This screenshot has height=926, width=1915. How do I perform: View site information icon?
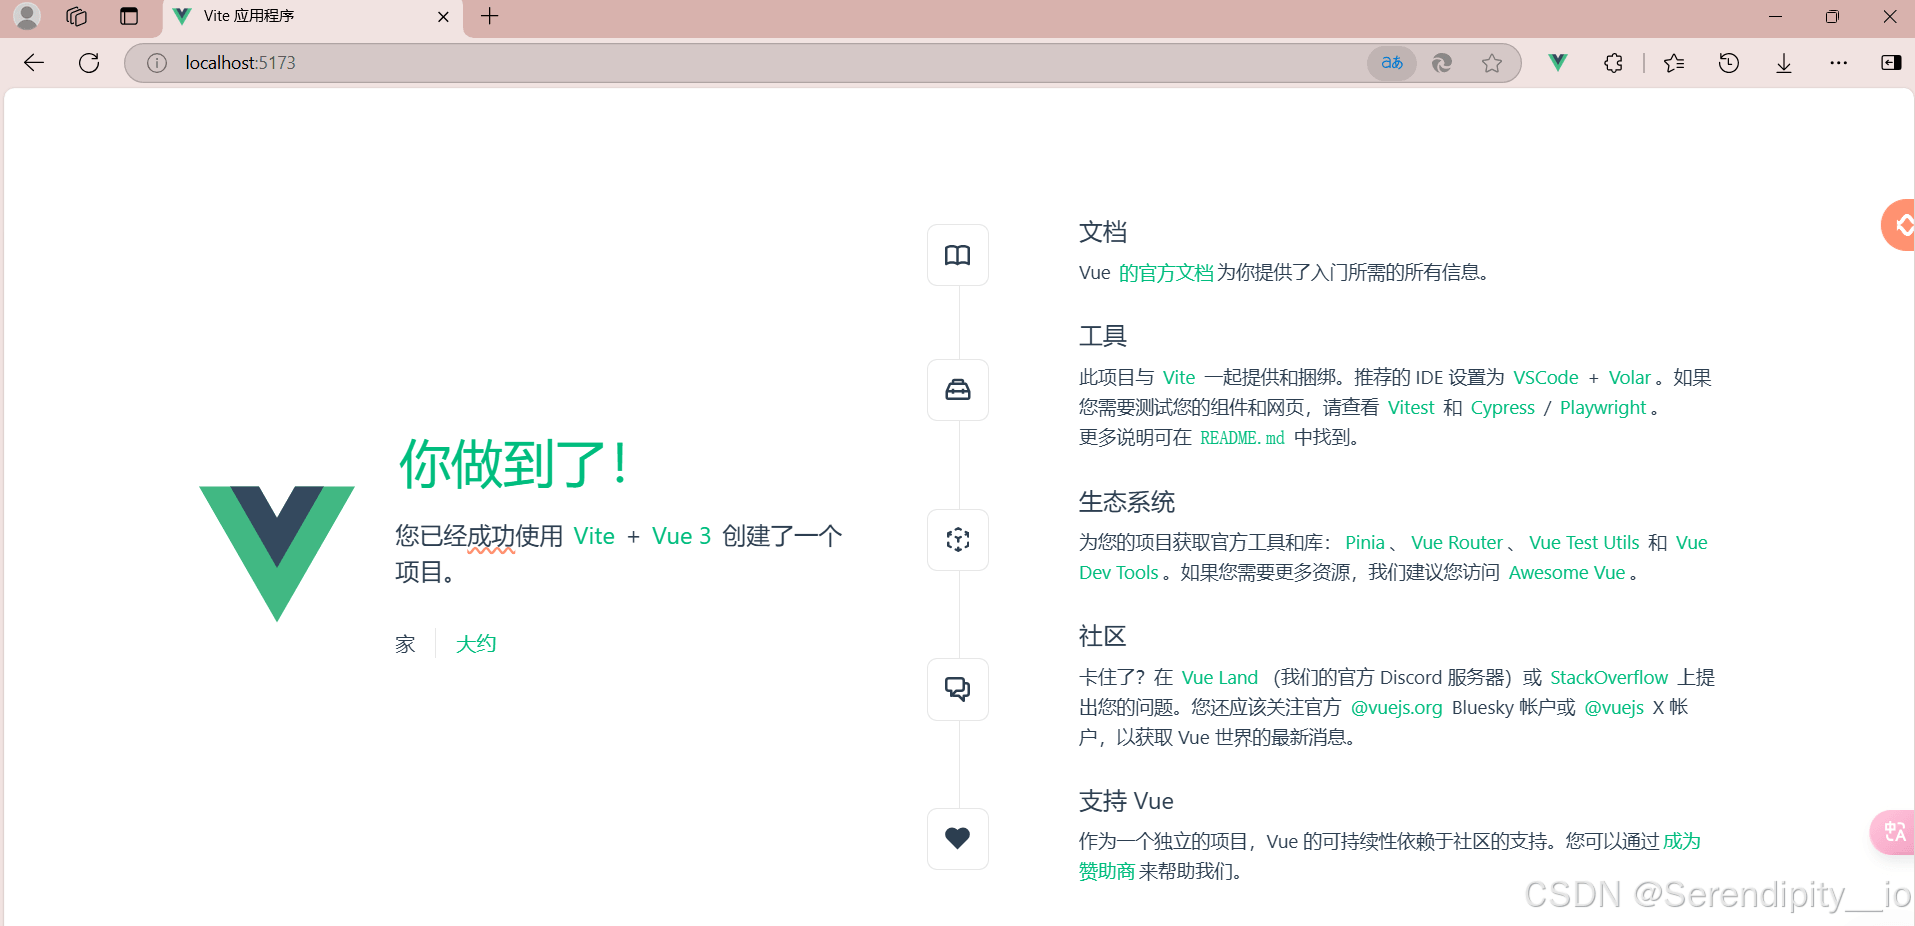(157, 63)
